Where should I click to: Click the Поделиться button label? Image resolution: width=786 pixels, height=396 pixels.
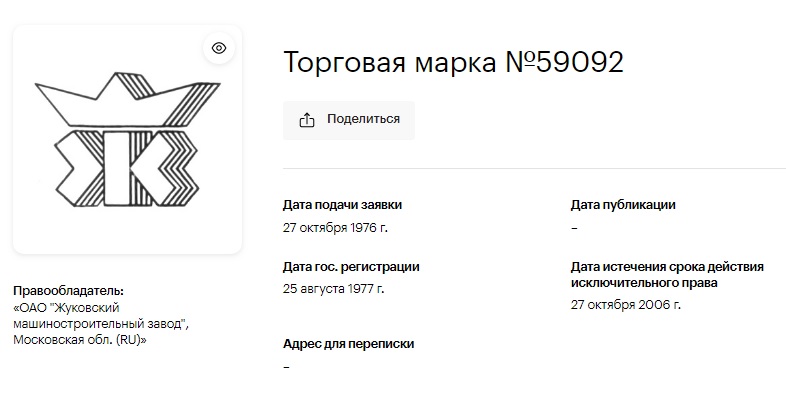click(363, 119)
